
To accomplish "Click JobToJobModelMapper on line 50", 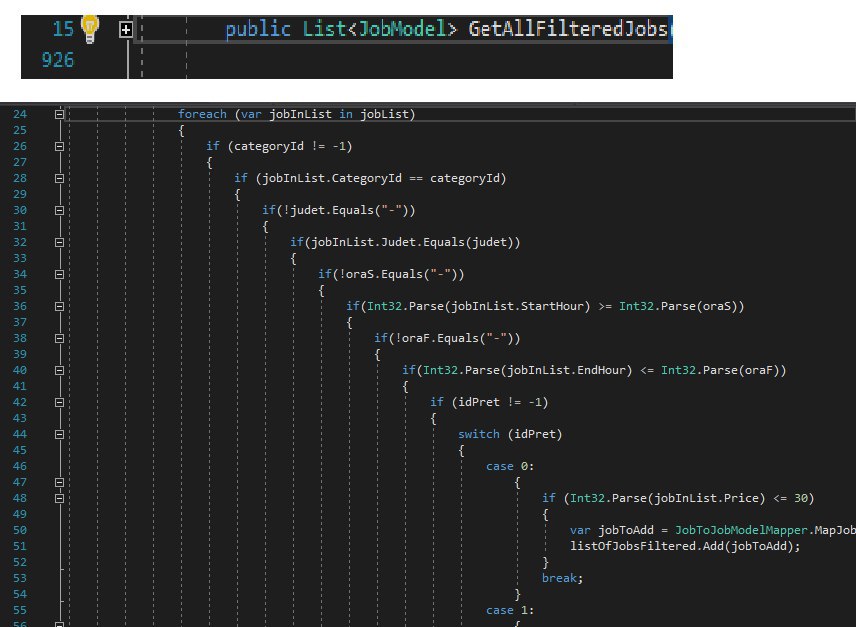I will pos(741,530).
